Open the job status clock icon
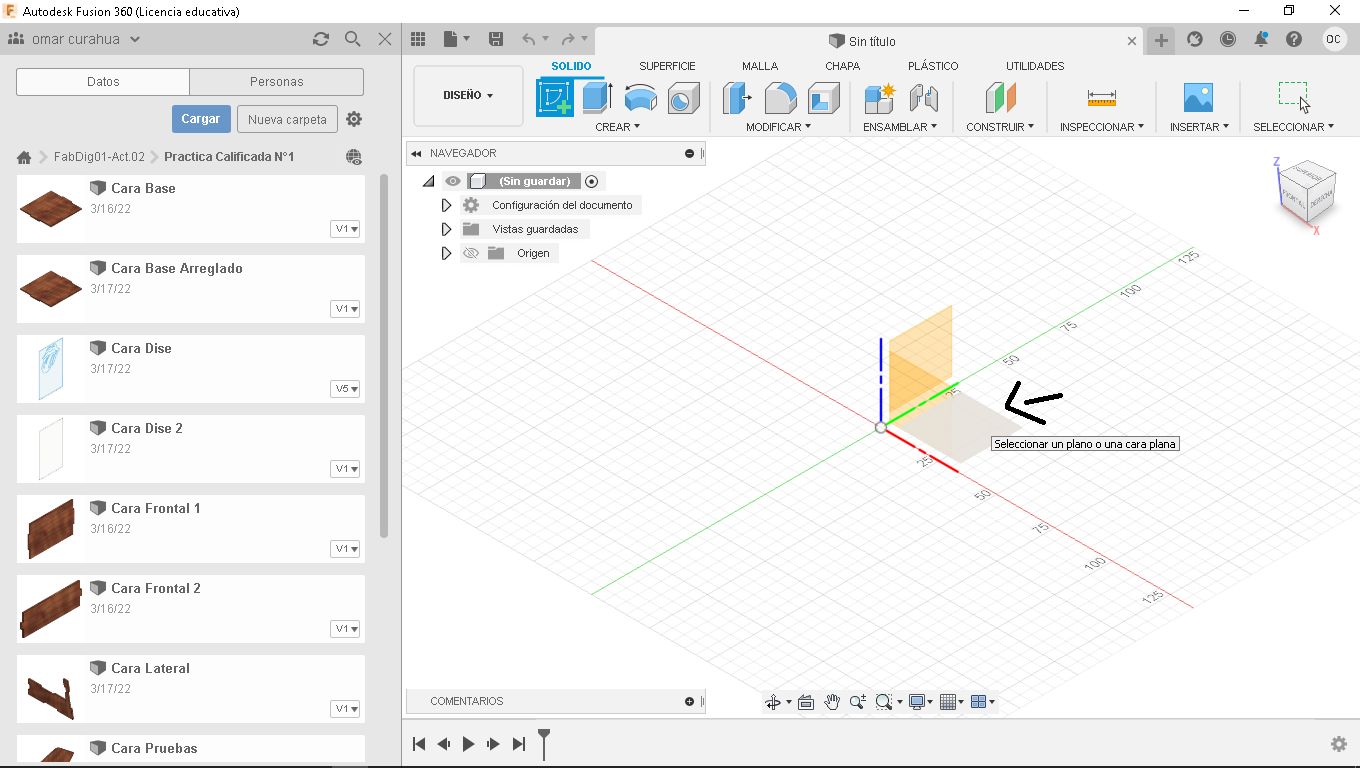This screenshot has height=768, width=1360. [x=1228, y=39]
